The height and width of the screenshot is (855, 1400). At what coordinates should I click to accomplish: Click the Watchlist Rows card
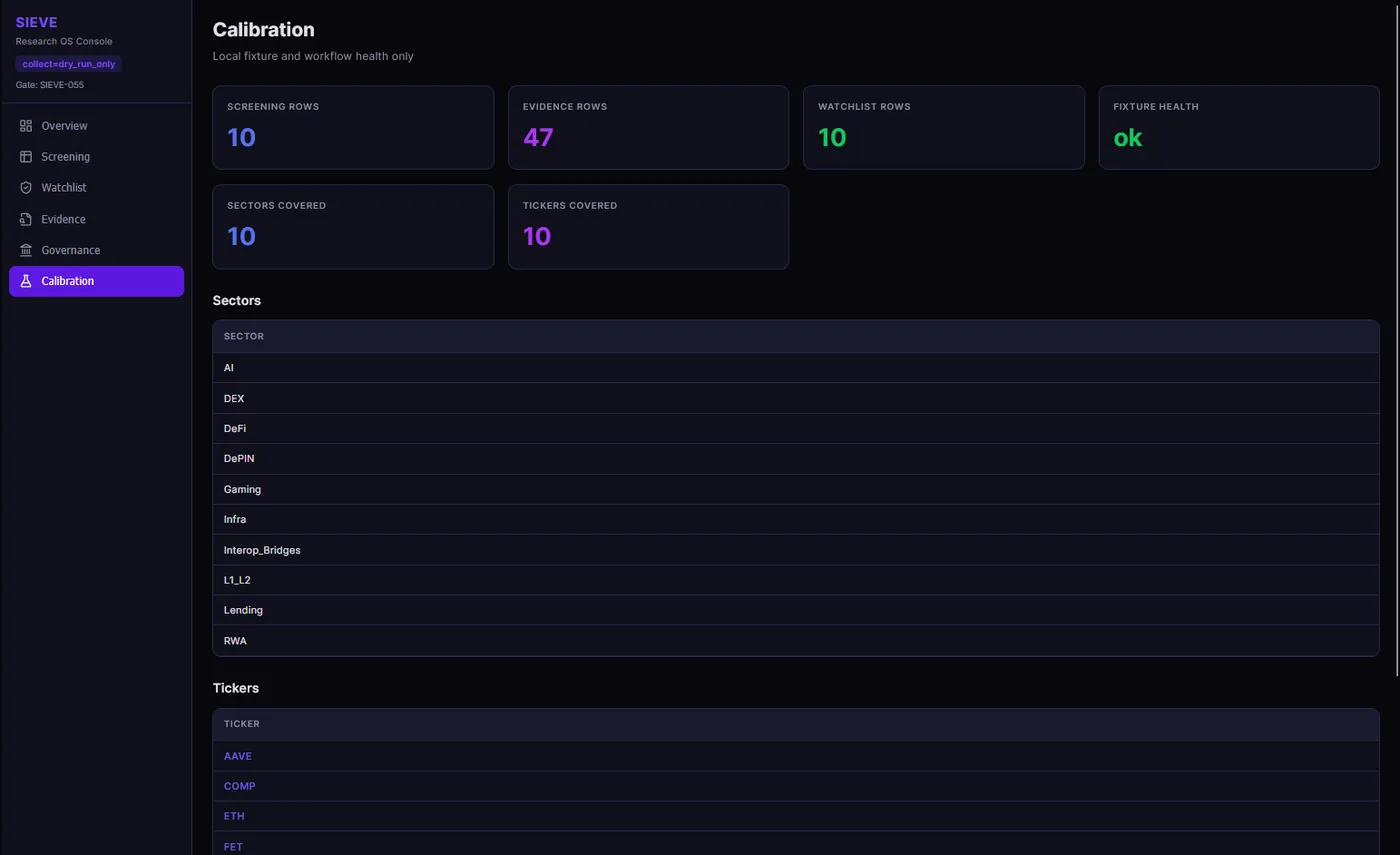coord(944,127)
